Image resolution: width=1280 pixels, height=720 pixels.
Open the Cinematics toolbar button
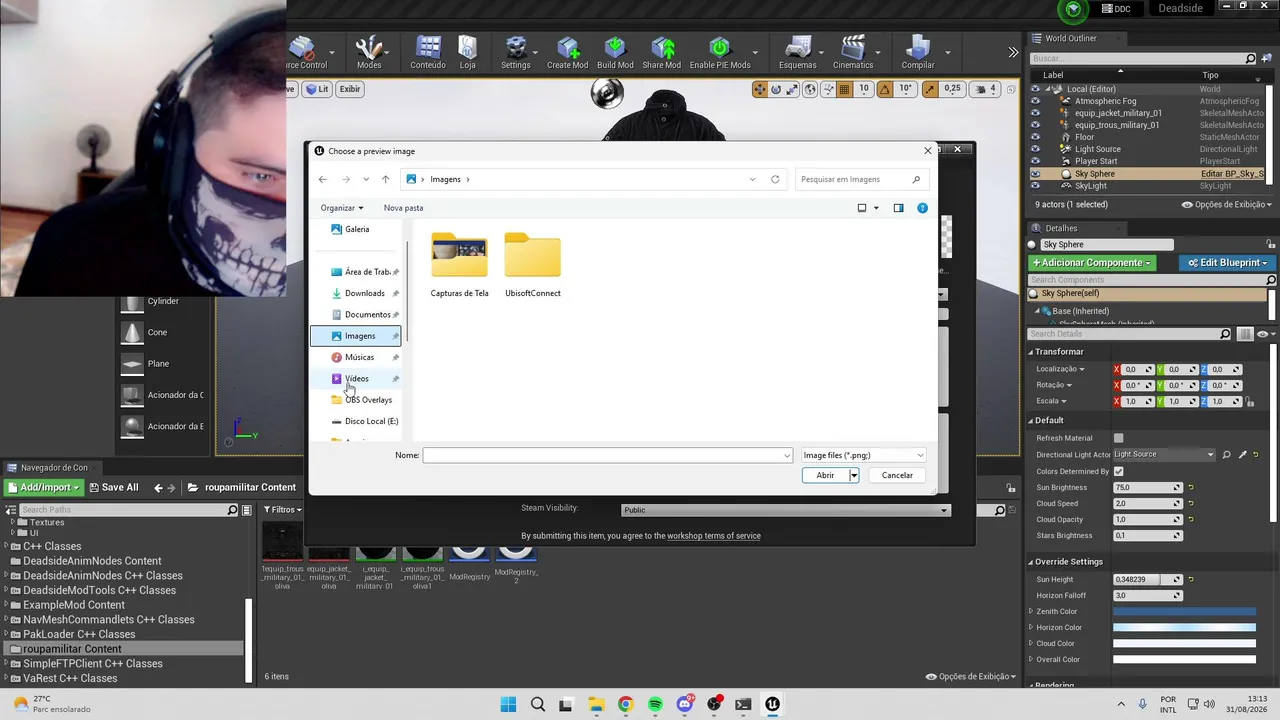tap(853, 53)
